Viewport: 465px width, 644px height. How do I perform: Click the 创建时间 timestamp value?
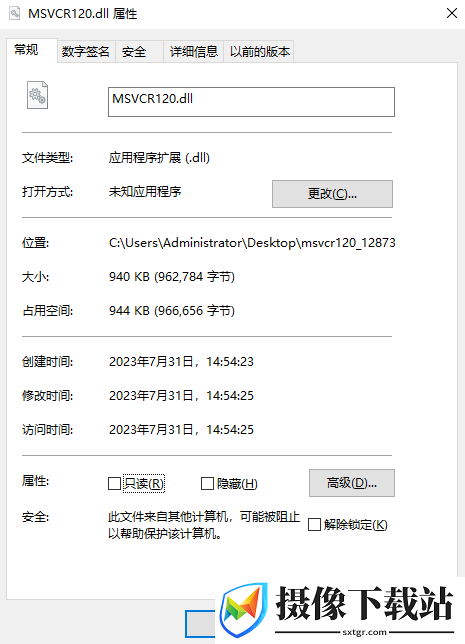(x=181, y=362)
